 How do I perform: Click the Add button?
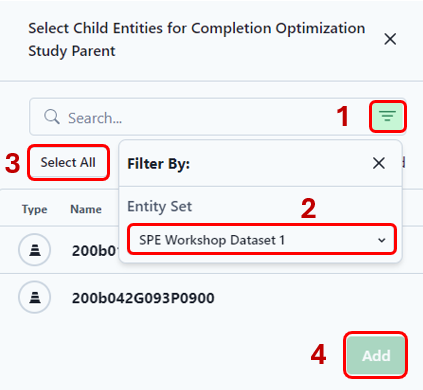pos(376,355)
